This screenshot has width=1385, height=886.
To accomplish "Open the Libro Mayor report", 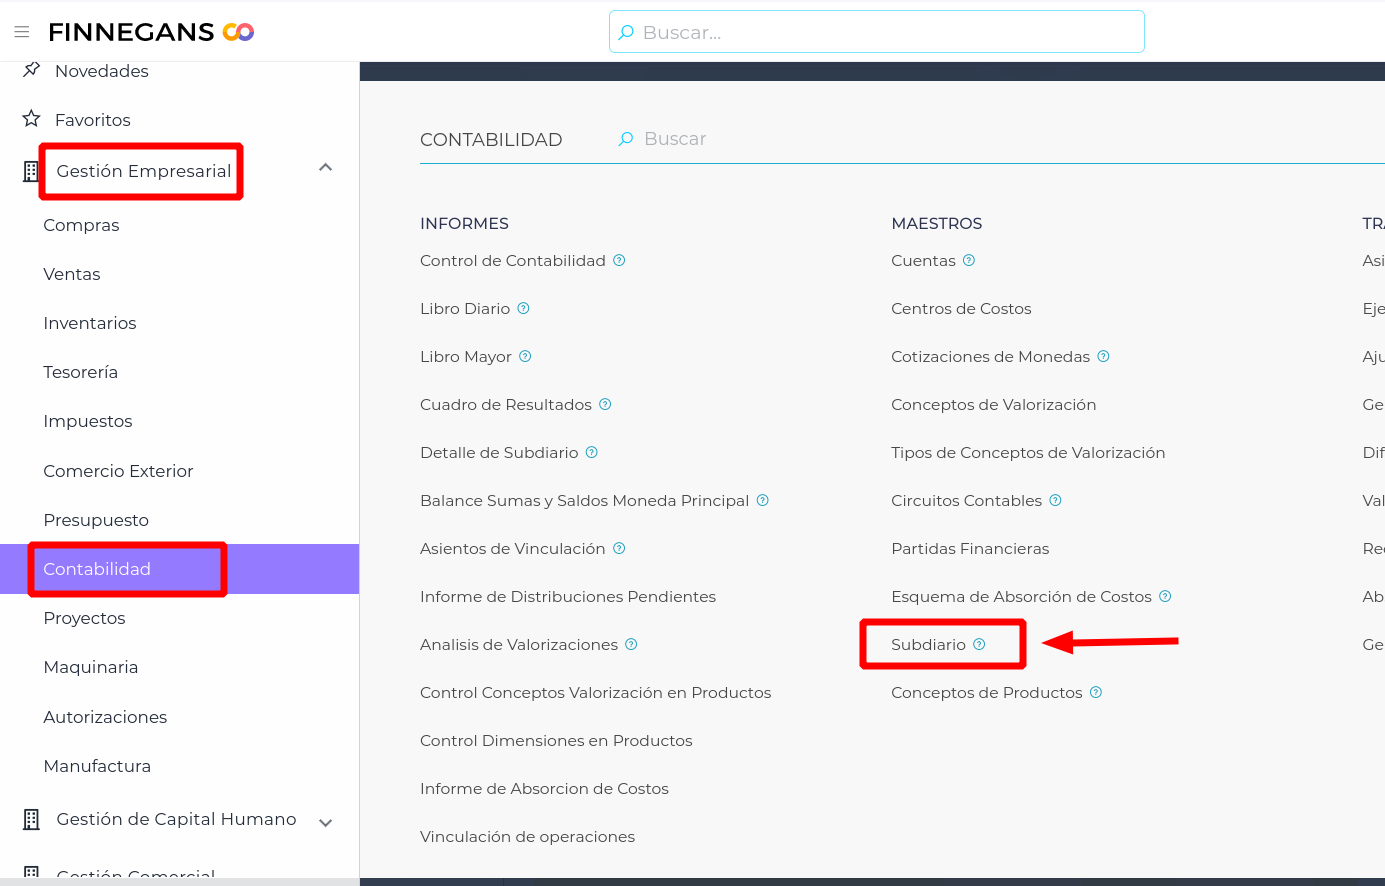I will coord(466,357).
